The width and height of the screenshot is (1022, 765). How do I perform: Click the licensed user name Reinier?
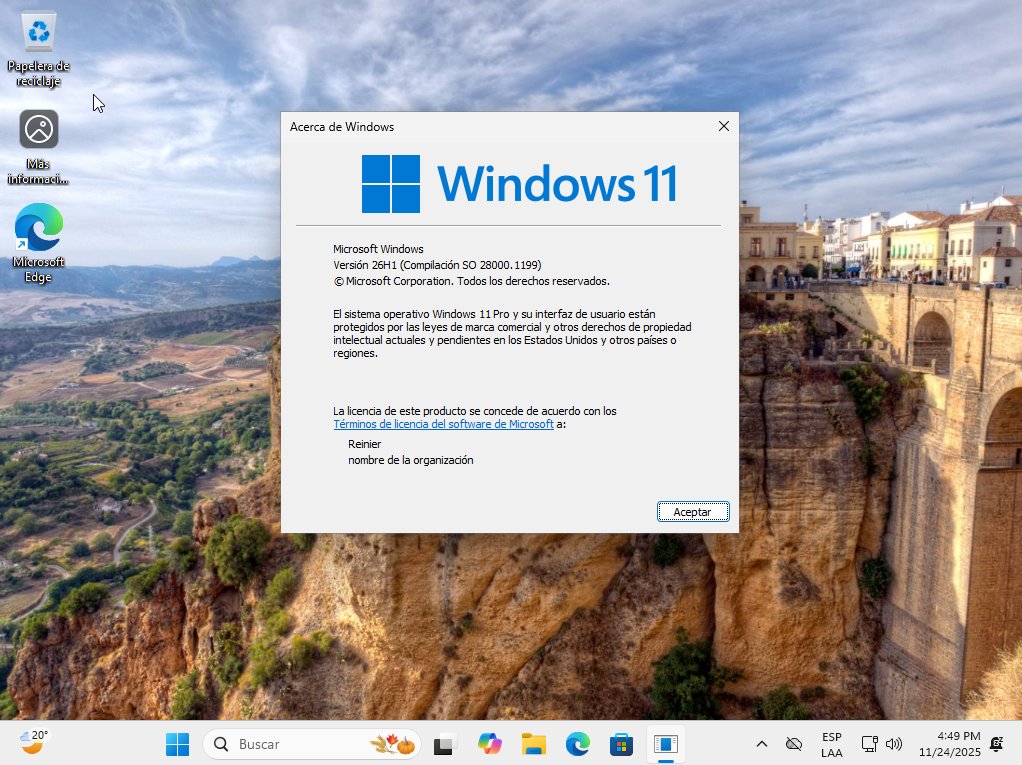[x=364, y=444]
